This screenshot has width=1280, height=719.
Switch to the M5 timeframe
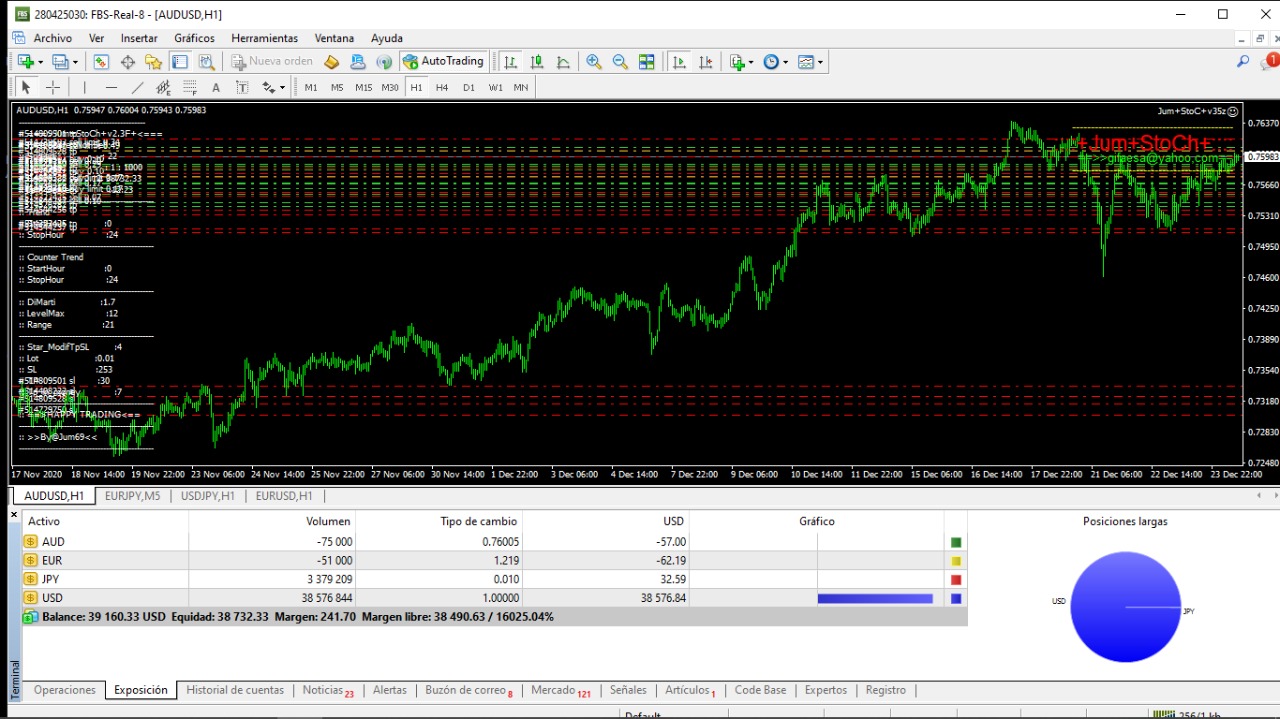pos(337,87)
